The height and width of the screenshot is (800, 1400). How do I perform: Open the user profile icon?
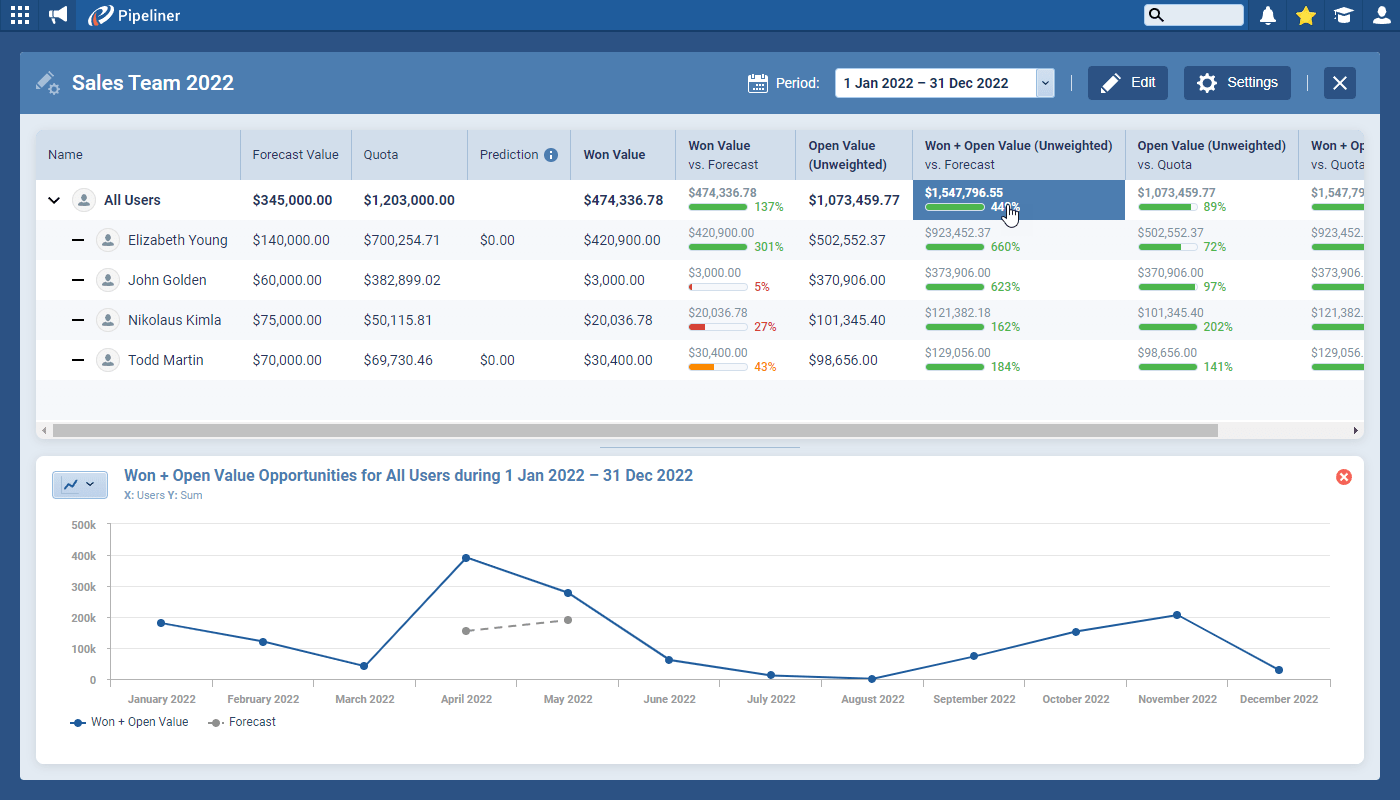1381,15
